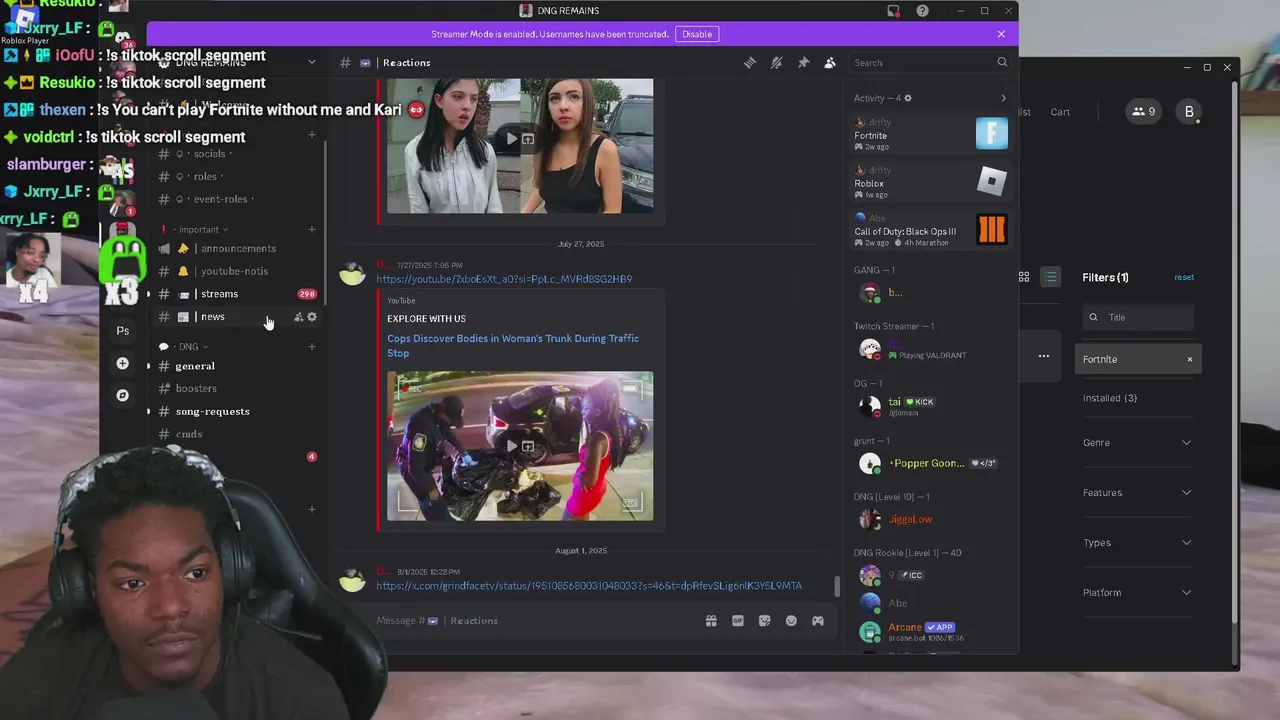1280x720 pixels.
Task: Collapse the DNG category
Action: [x=188, y=347]
